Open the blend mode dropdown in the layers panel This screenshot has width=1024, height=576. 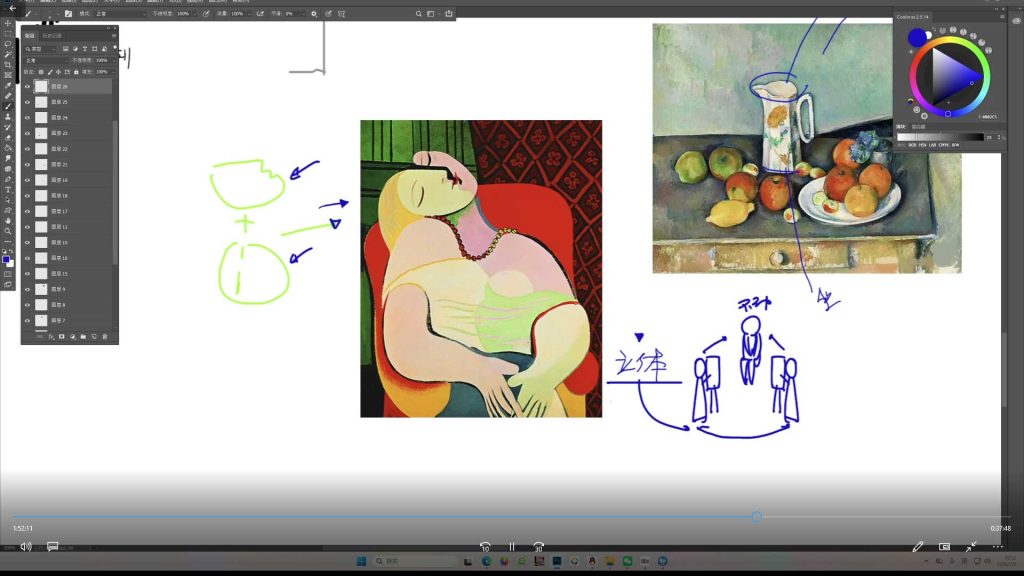point(46,60)
